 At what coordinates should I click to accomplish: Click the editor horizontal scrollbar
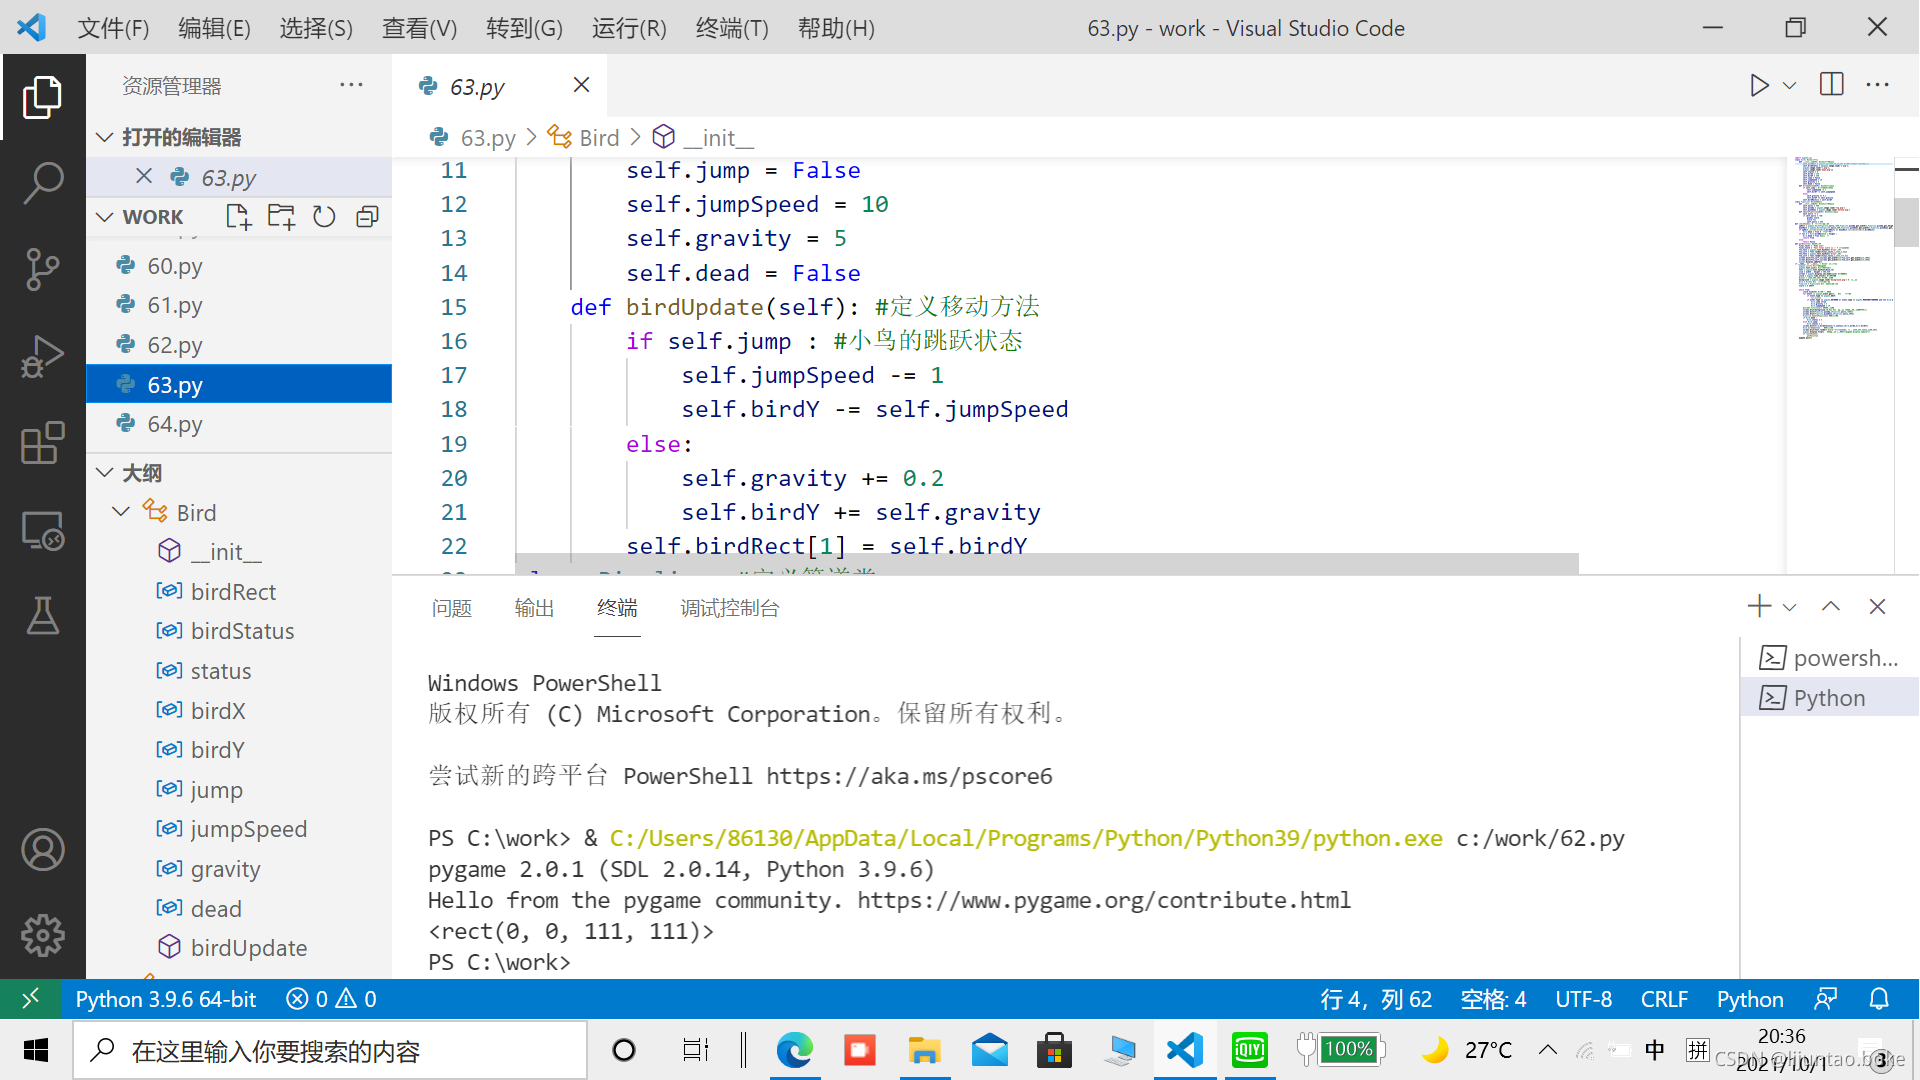(x=1046, y=564)
